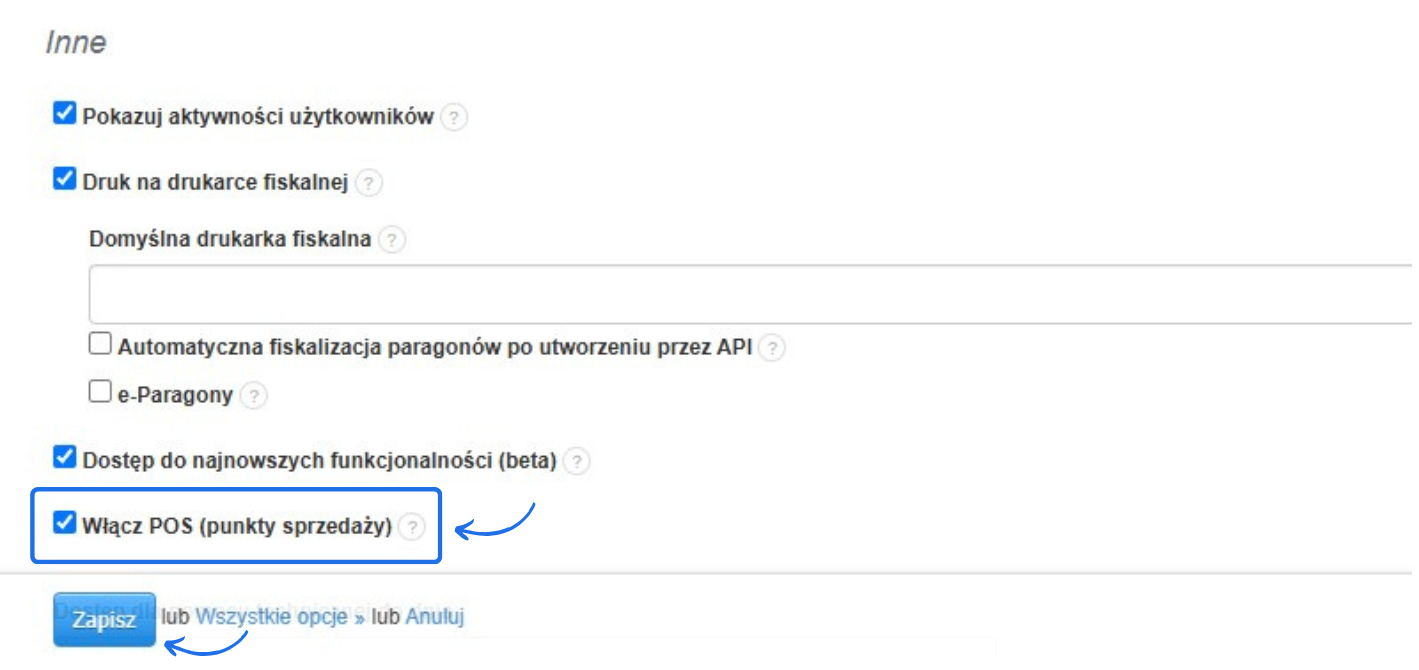The height and width of the screenshot is (670, 1419).
Task: Toggle Dostęp do najnowszych funkcjonalności (beta) checkbox
Action: (65, 458)
